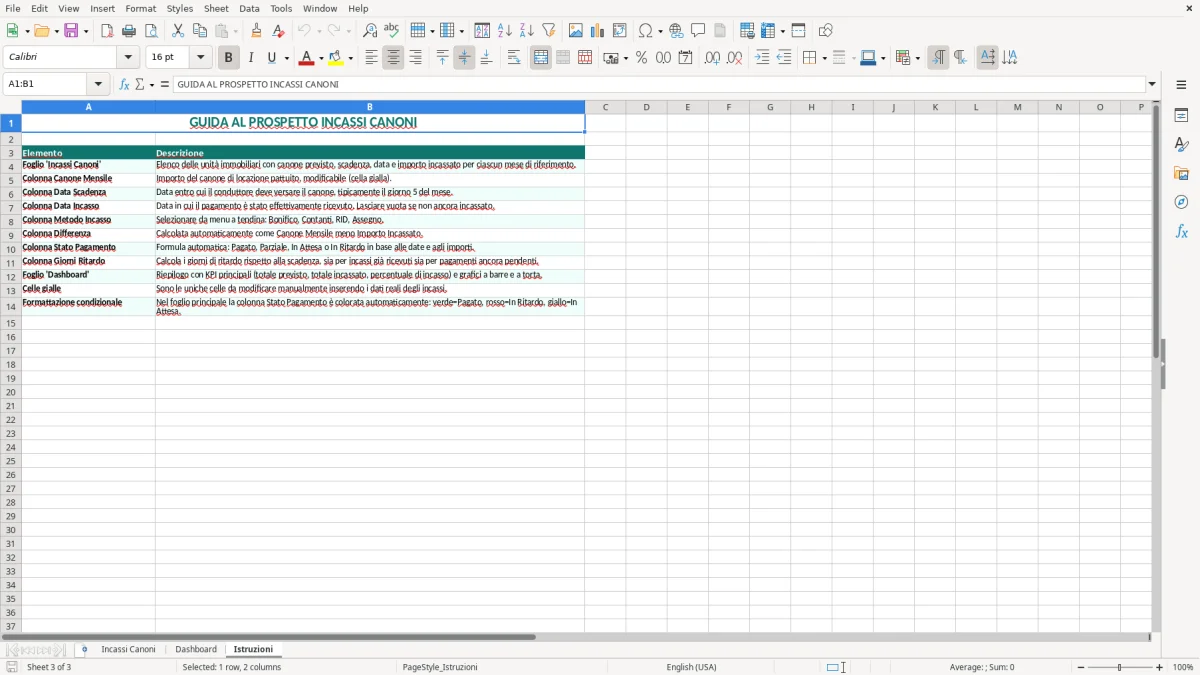The height and width of the screenshot is (675, 1200).
Task: Toggle Center Horizontally alignment
Action: 393,58
